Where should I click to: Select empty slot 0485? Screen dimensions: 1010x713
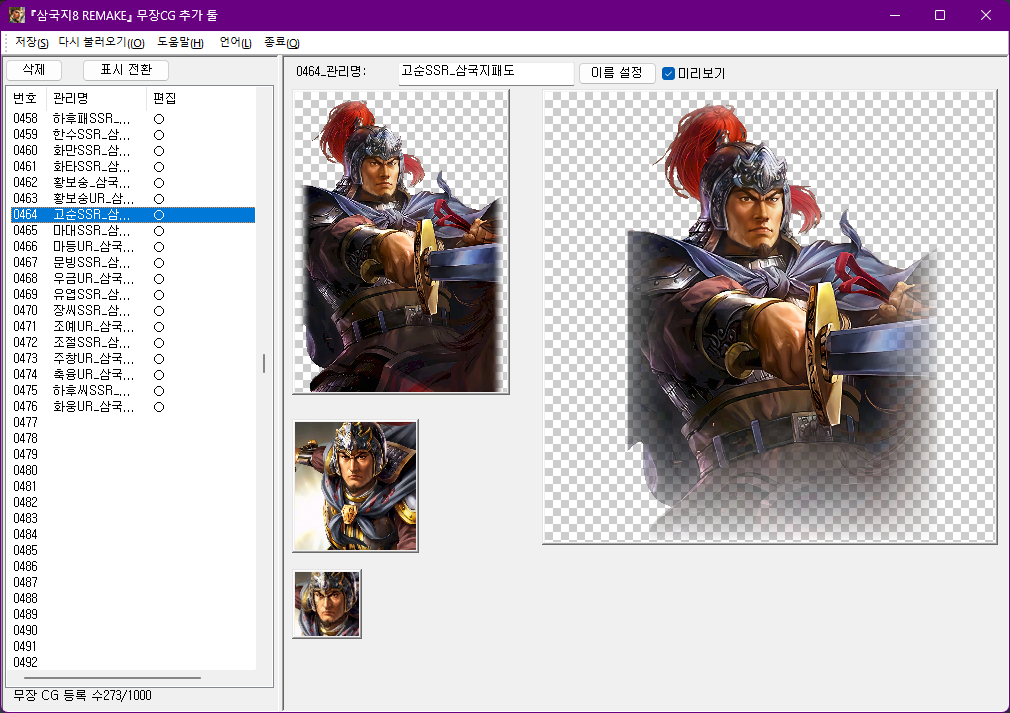(x=133, y=551)
